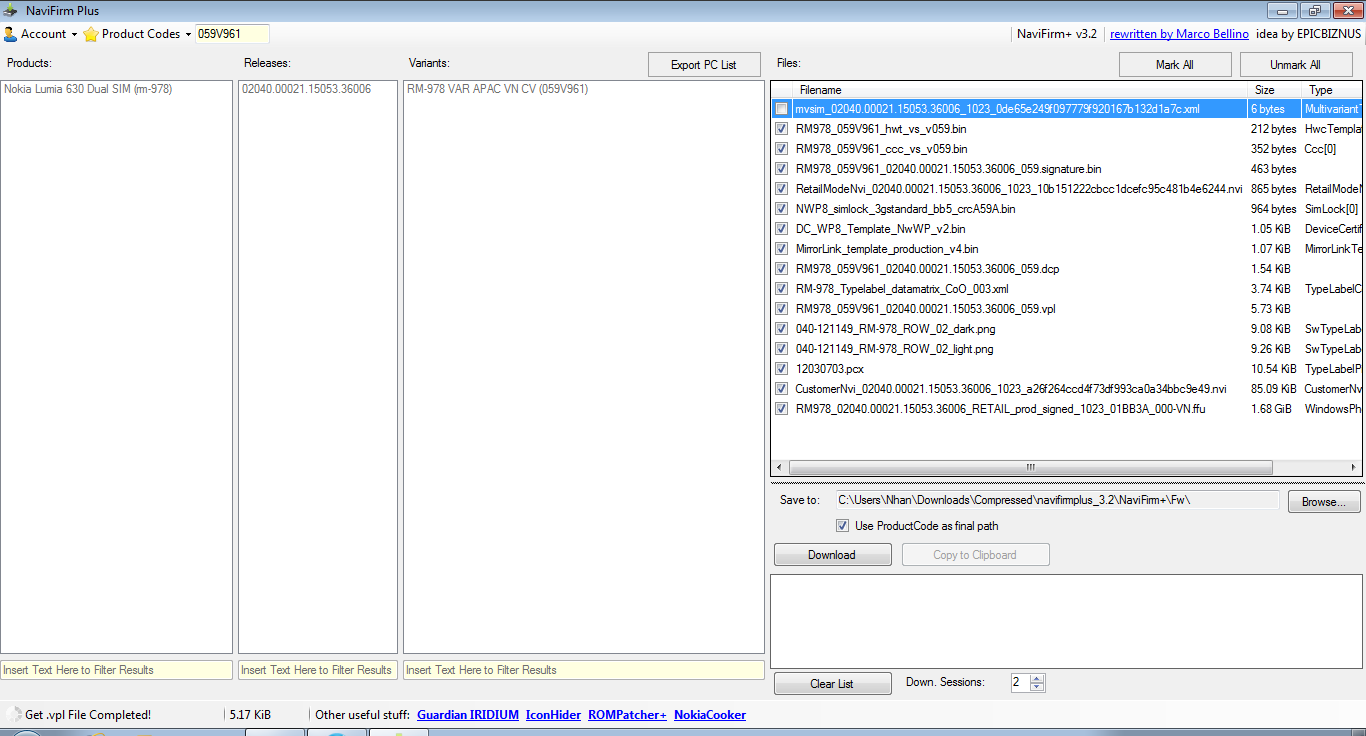Sort files by Size column header

tap(1273, 90)
